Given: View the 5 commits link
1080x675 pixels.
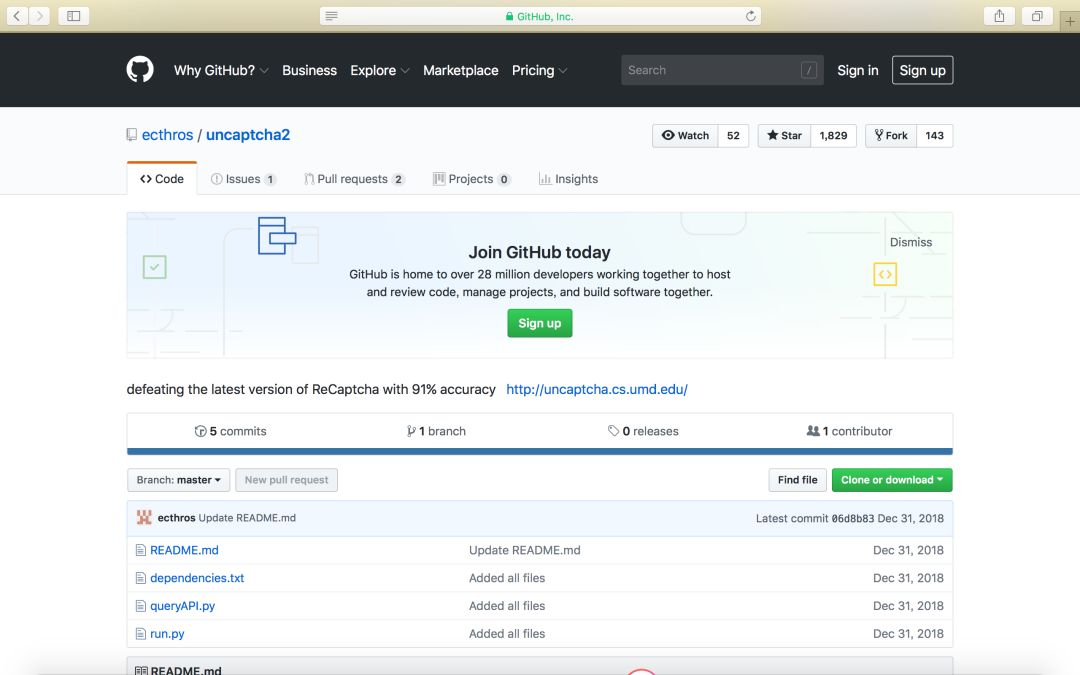Looking at the screenshot, I should coord(230,430).
